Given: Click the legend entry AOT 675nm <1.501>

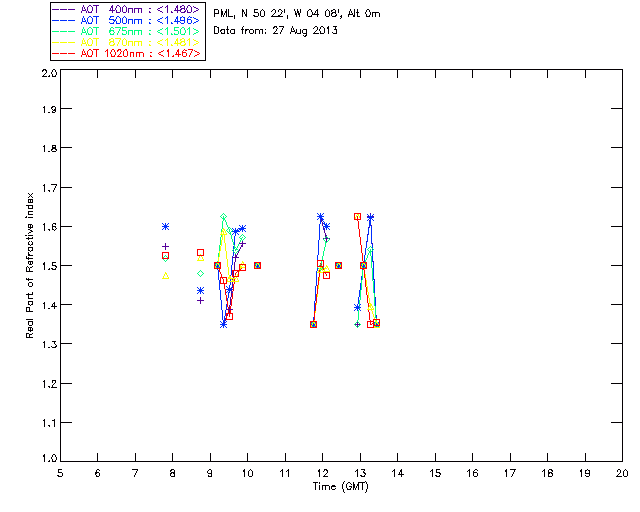Looking at the screenshot, I should point(127,31).
